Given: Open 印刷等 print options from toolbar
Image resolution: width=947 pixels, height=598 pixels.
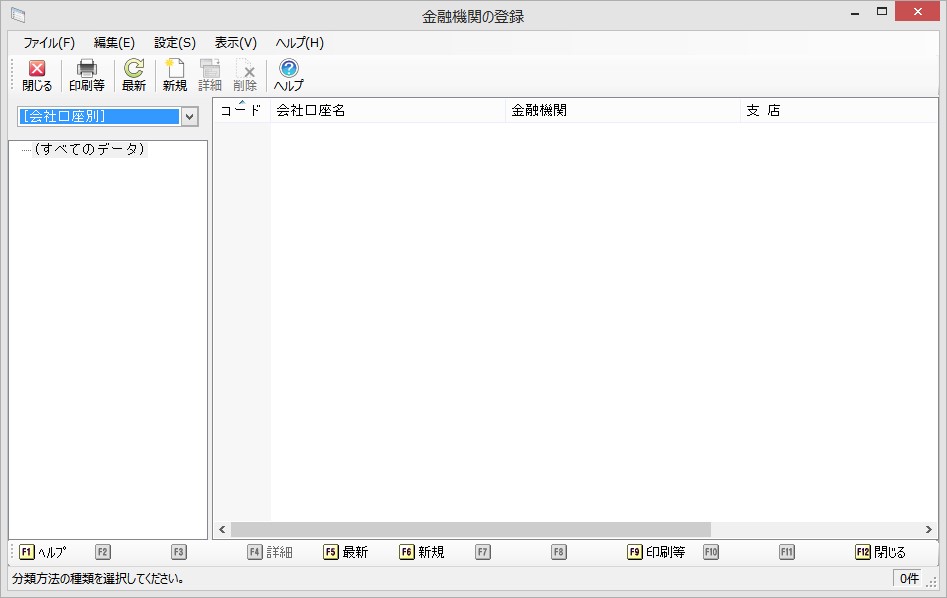Looking at the screenshot, I should 87,75.
